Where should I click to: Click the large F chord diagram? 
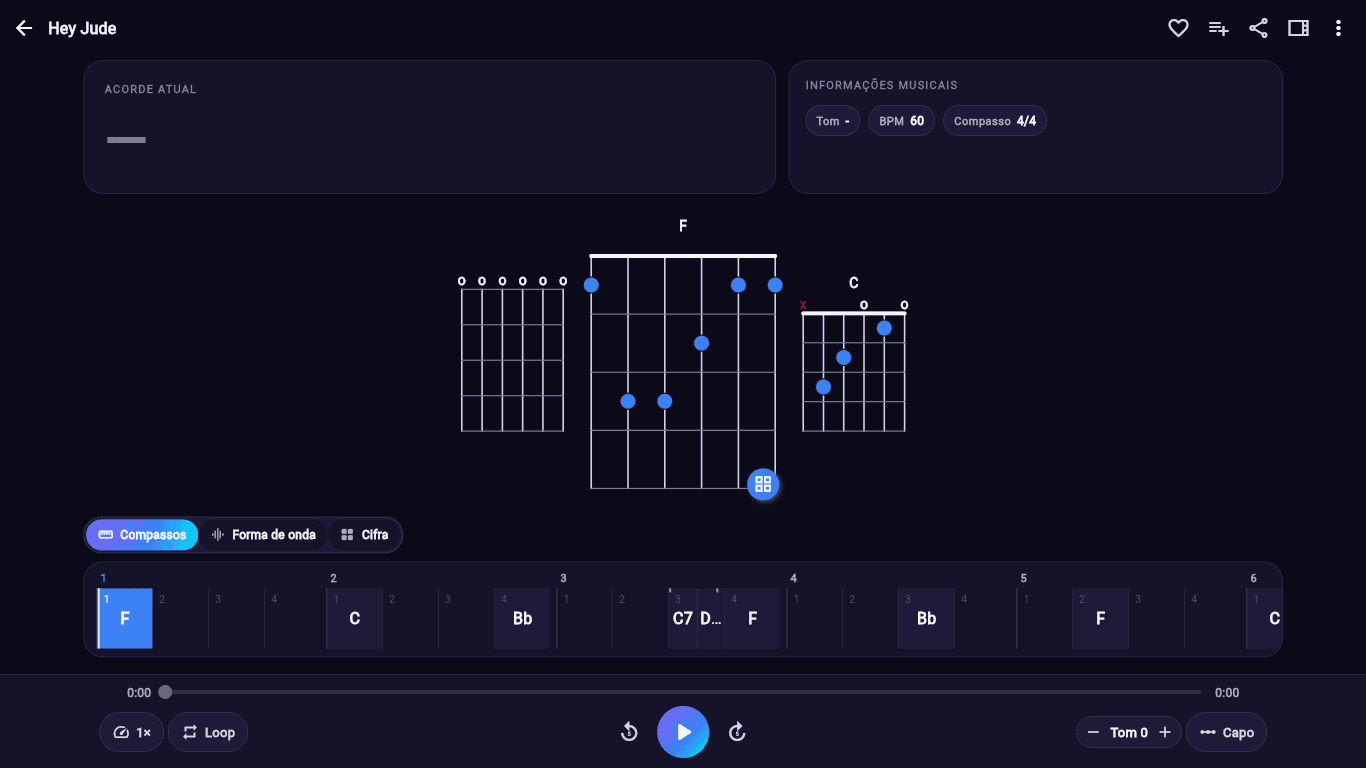coord(683,372)
